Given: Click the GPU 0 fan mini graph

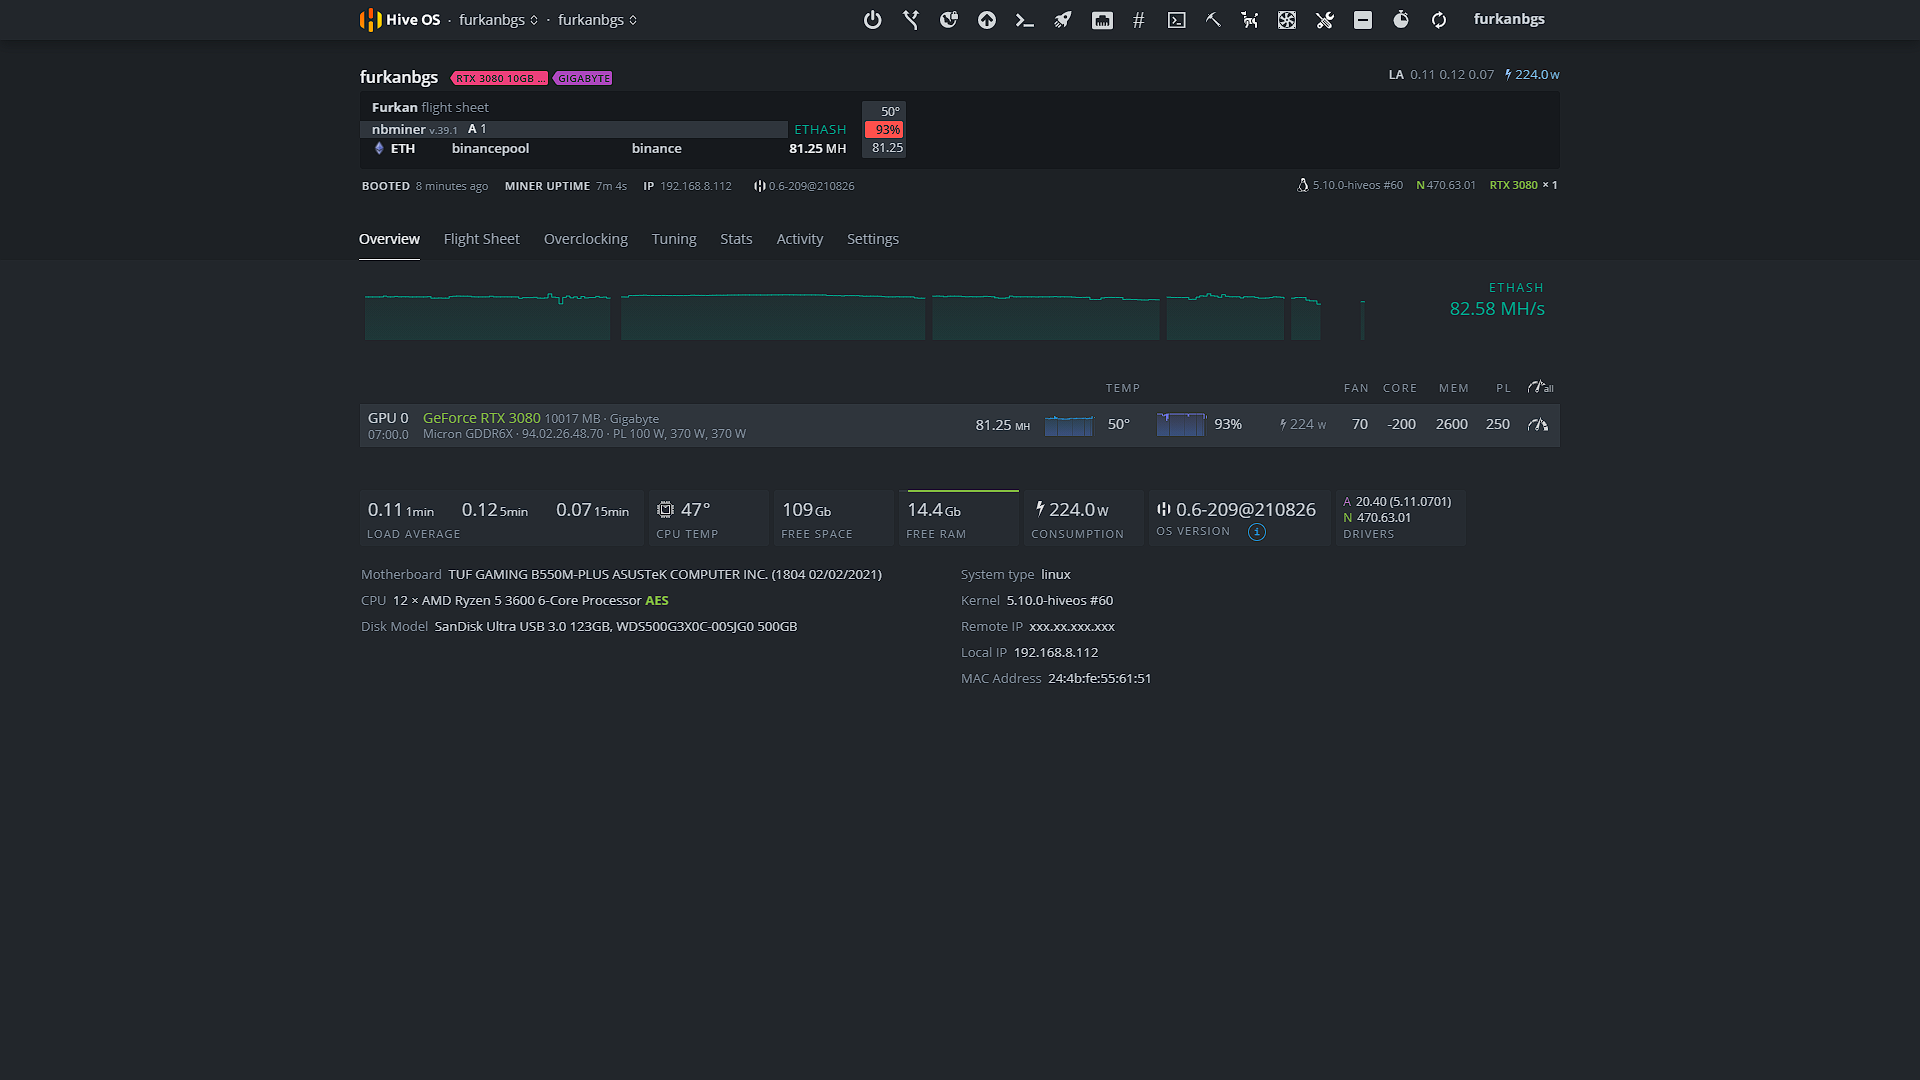Looking at the screenshot, I should (1181, 425).
